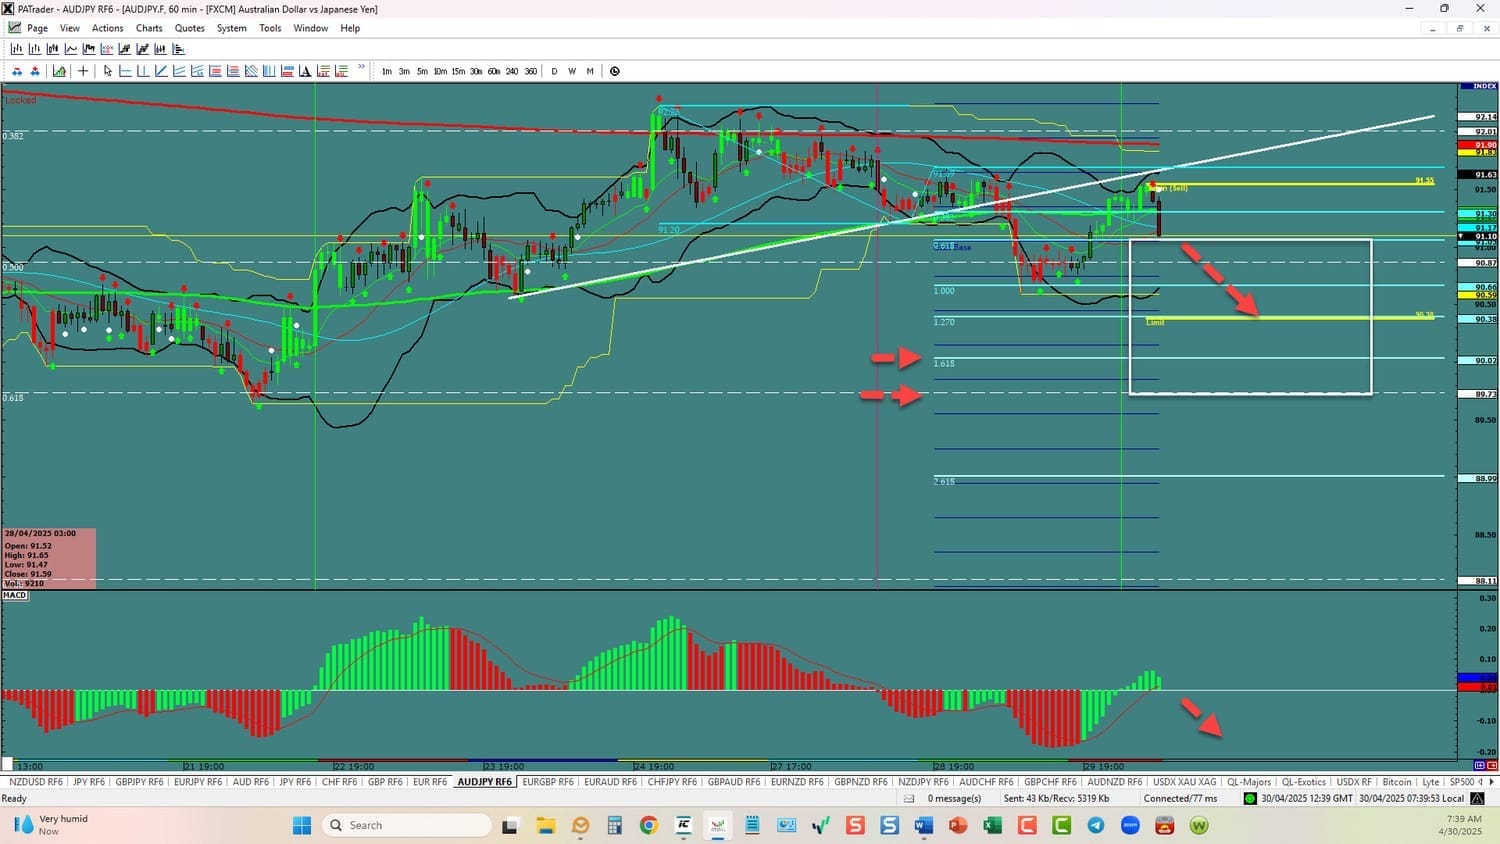
Task: Select the arrow pointer cursor tool
Action: point(108,71)
